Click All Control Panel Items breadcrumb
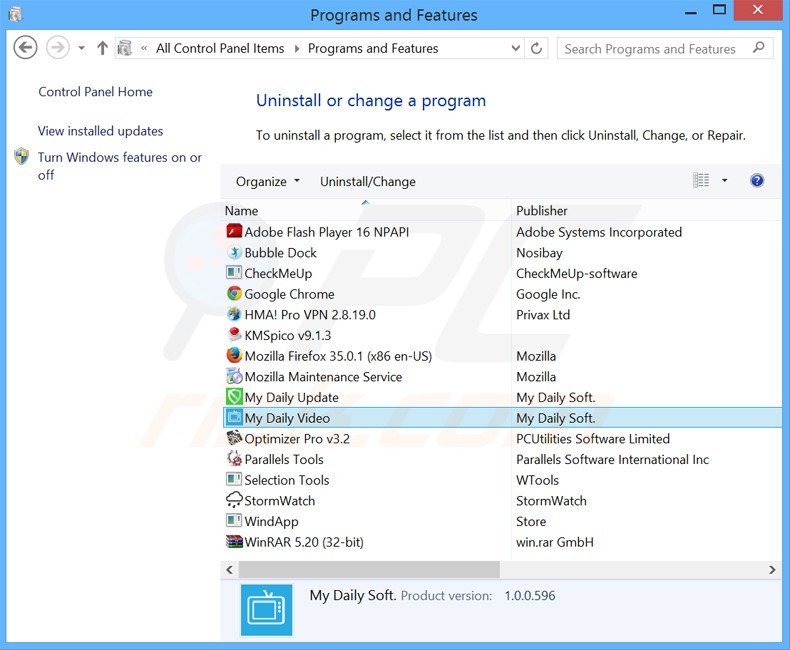 [220, 48]
